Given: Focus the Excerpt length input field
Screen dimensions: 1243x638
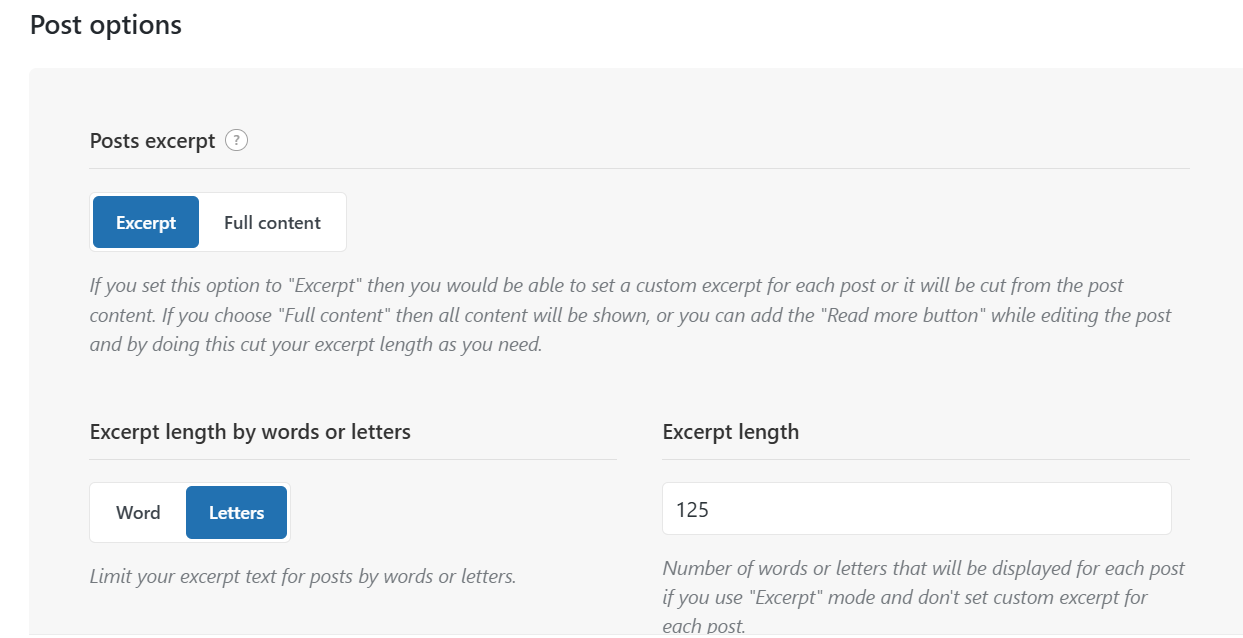Looking at the screenshot, I should pyautogui.click(x=917, y=509).
